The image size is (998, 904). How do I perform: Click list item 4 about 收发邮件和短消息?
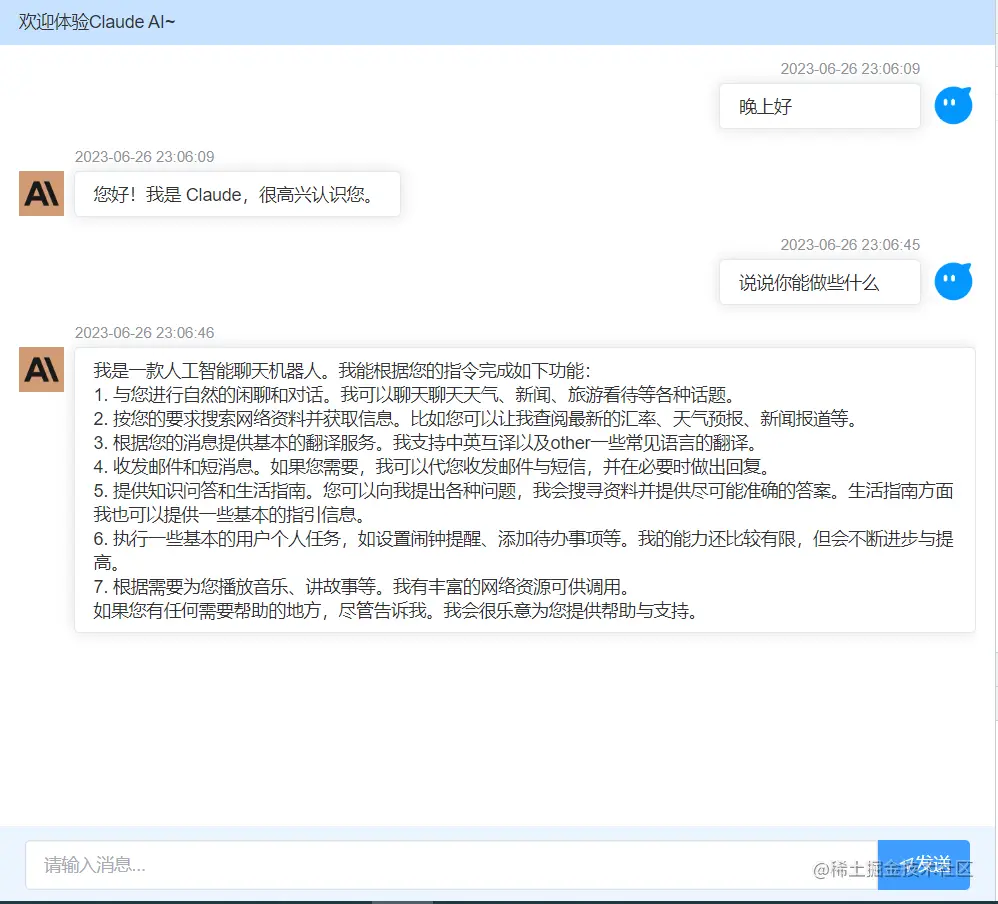432,467
